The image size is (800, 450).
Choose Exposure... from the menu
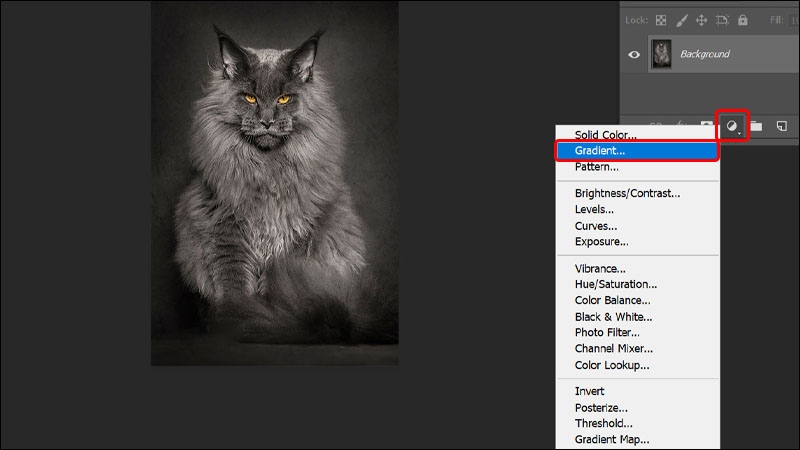point(637,241)
